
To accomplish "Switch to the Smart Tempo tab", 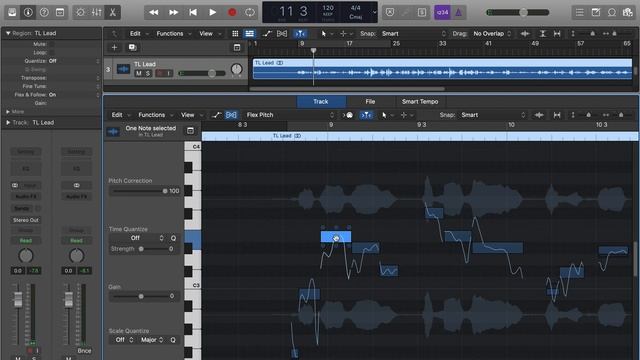I will [420, 101].
